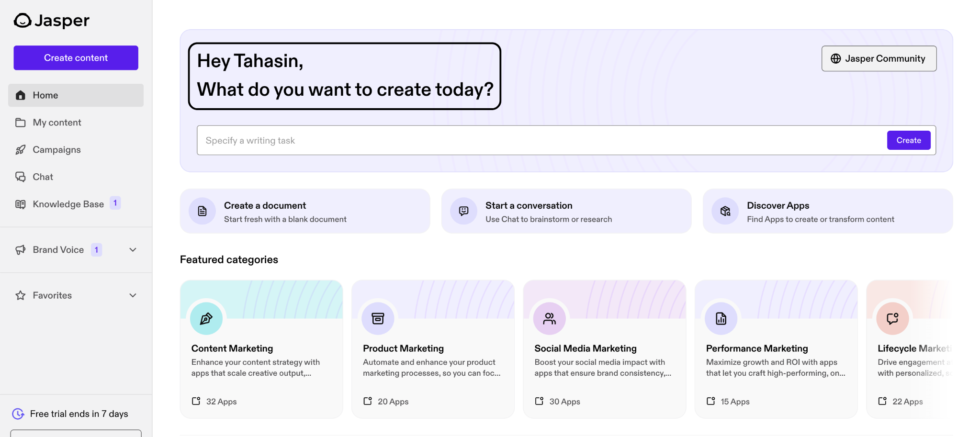
Task: Click the Product Marketing box icon
Action: tap(378, 319)
